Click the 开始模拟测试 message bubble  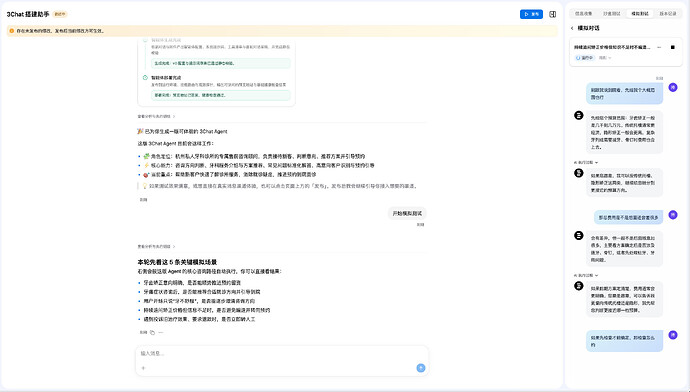[x=407, y=213]
